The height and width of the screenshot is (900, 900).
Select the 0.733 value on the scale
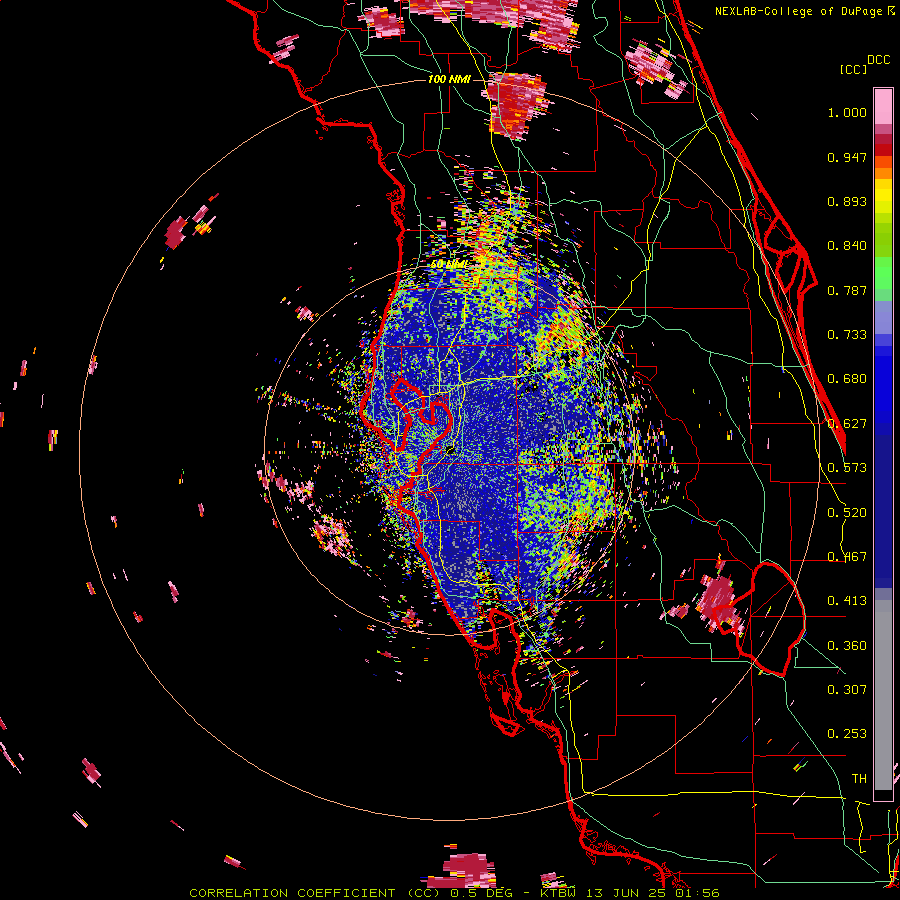click(x=847, y=335)
